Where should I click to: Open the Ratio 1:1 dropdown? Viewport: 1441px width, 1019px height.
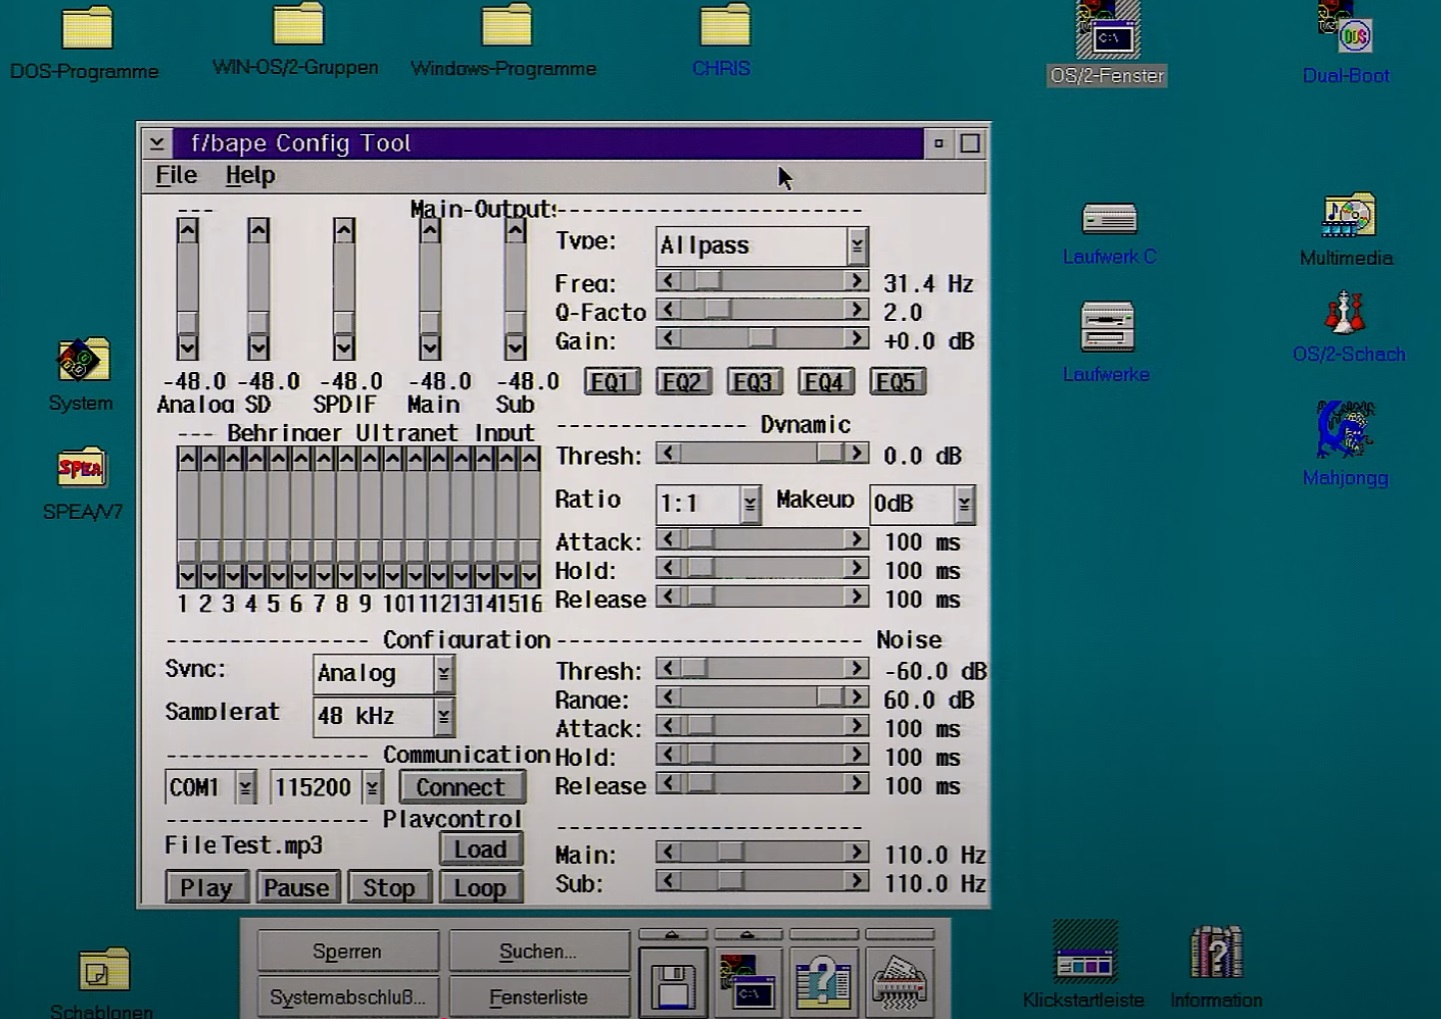pos(750,504)
